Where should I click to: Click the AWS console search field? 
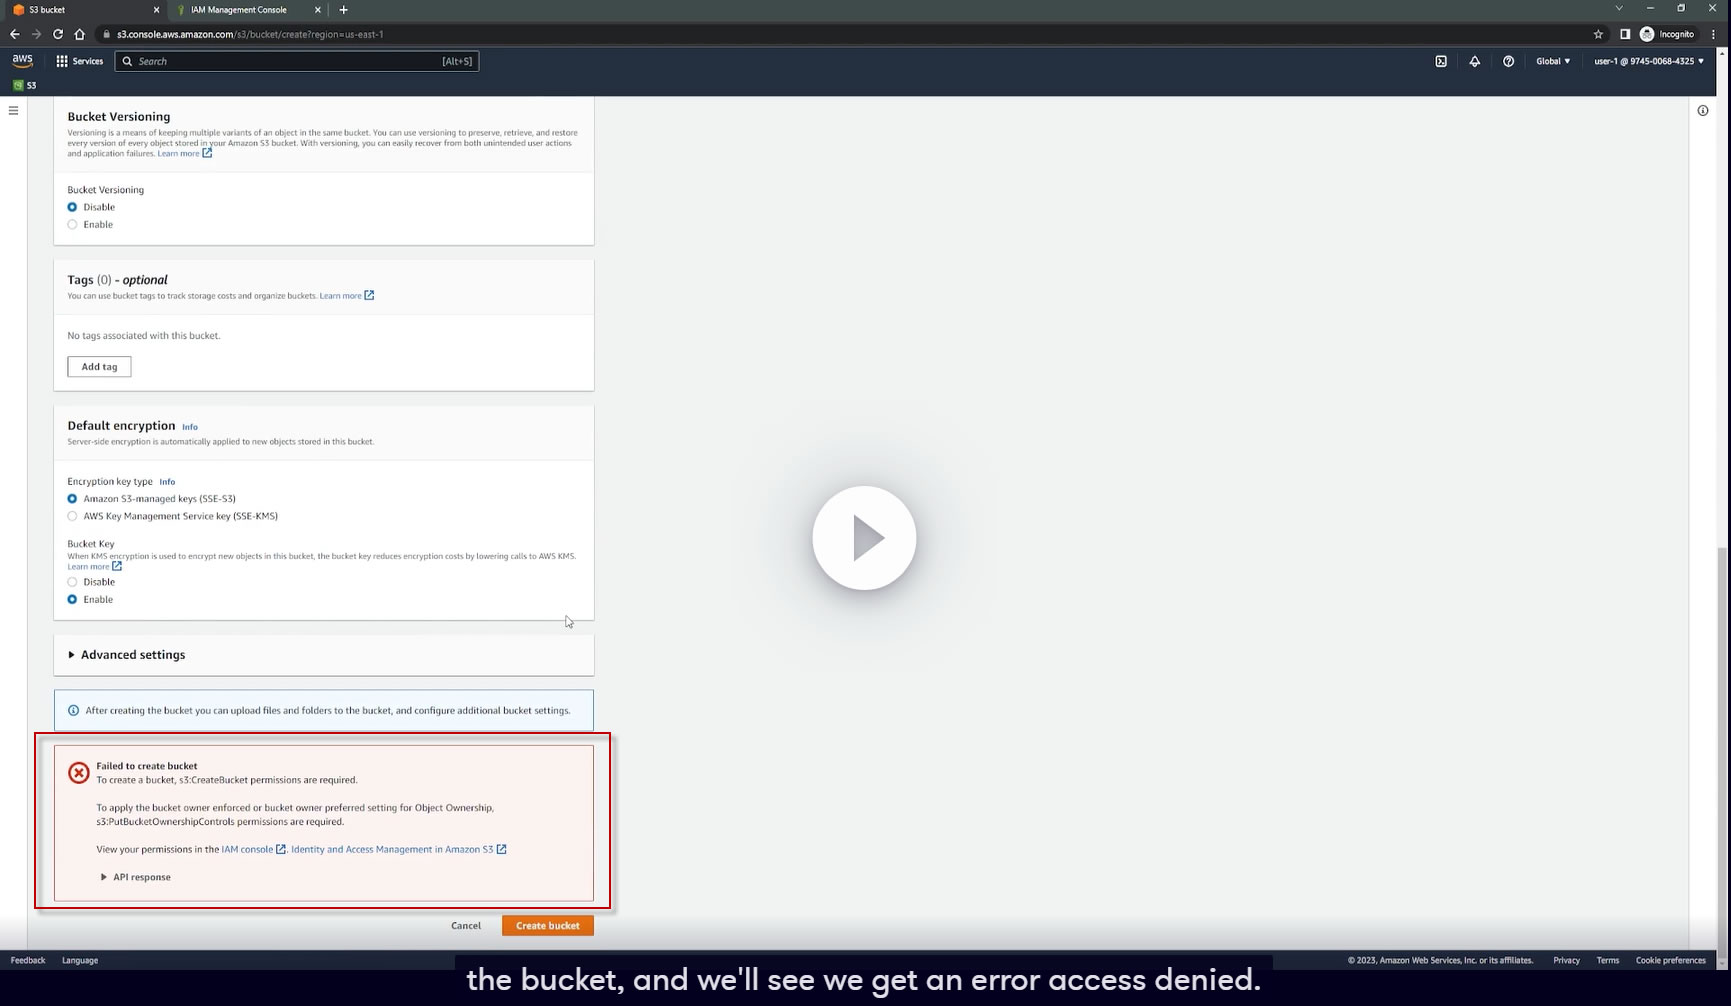(x=297, y=61)
